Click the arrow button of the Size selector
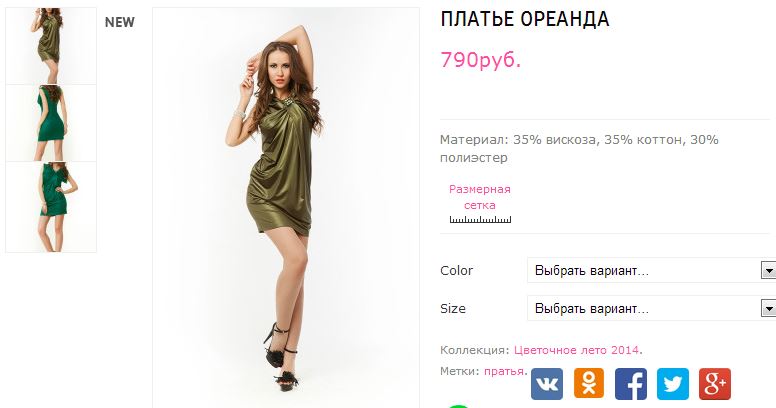 coord(768,308)
